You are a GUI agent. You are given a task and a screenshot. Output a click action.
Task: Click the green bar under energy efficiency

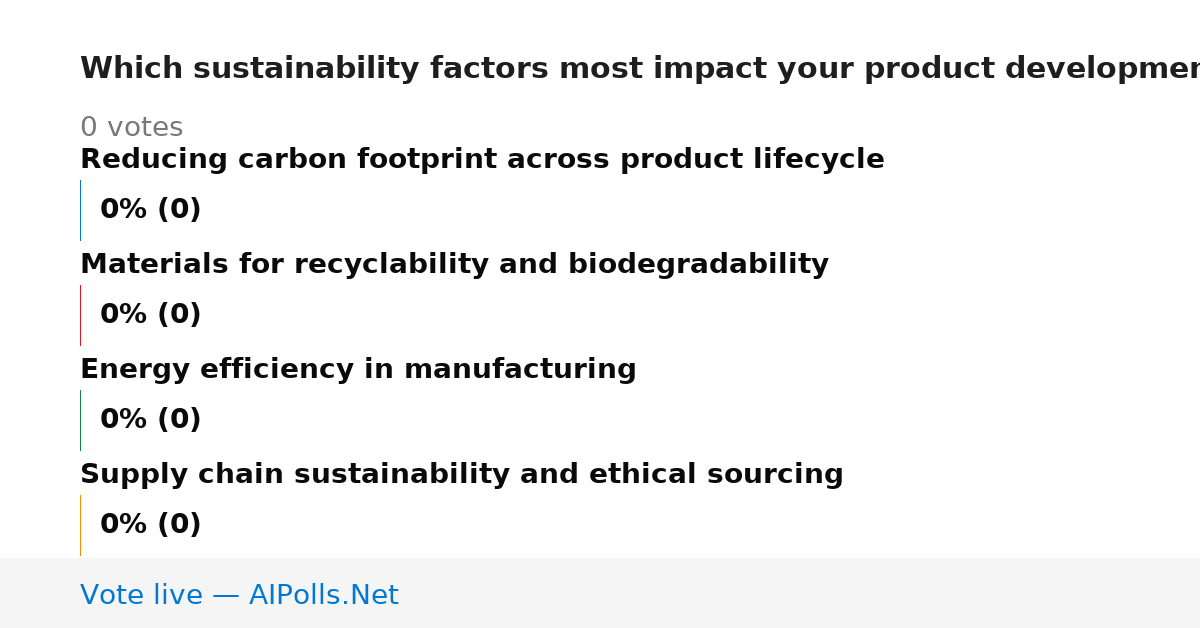coord(80,420)
